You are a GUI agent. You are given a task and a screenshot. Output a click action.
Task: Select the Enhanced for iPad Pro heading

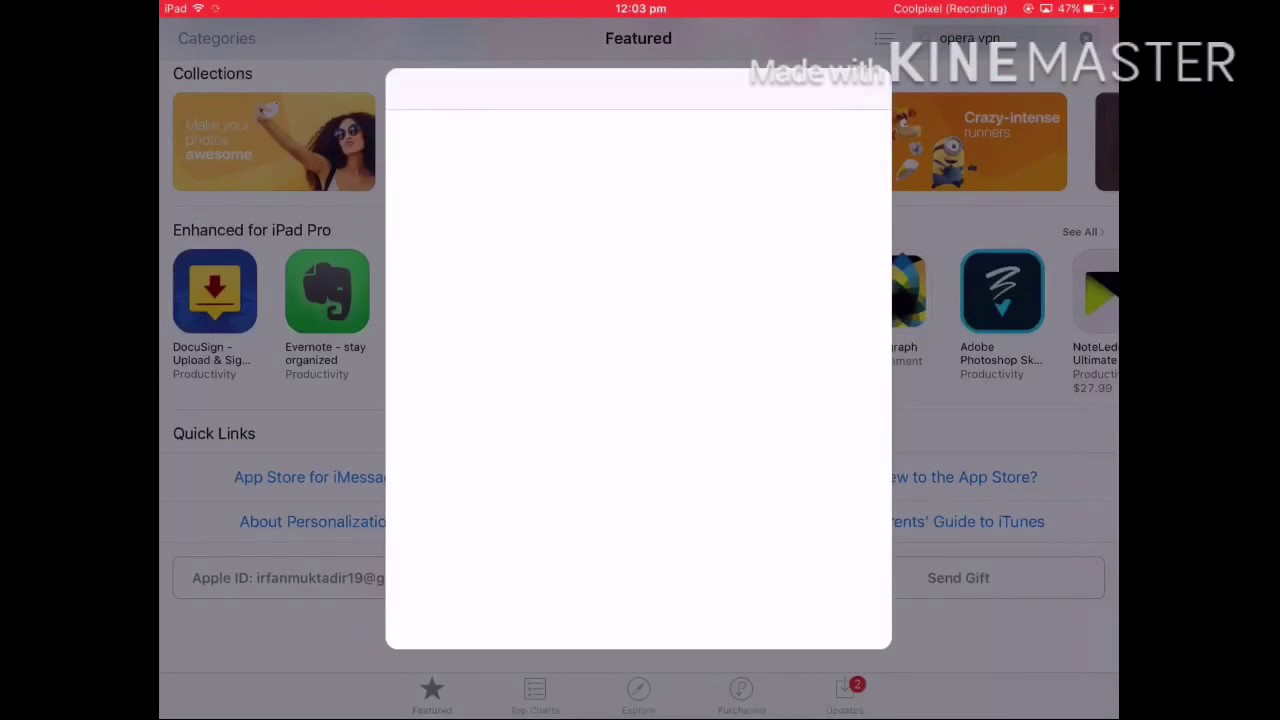(252, 230)
